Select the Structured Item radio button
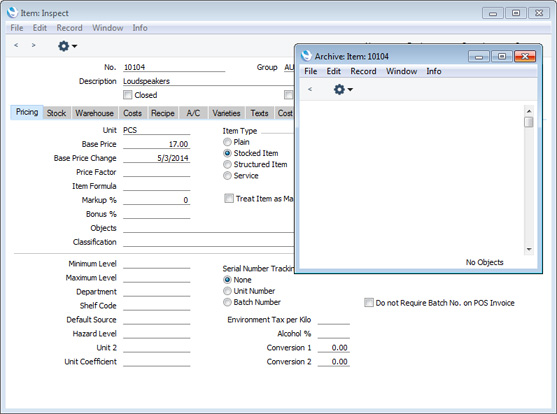This screenshot has width=557, height=414. coord(227,165)
